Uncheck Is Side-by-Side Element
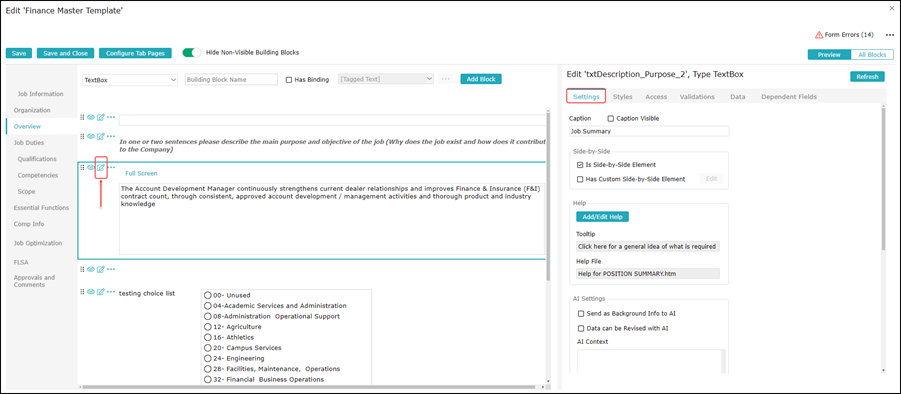Image resolution: width=901 pixels, height=394 pixels. coord(580,165)
